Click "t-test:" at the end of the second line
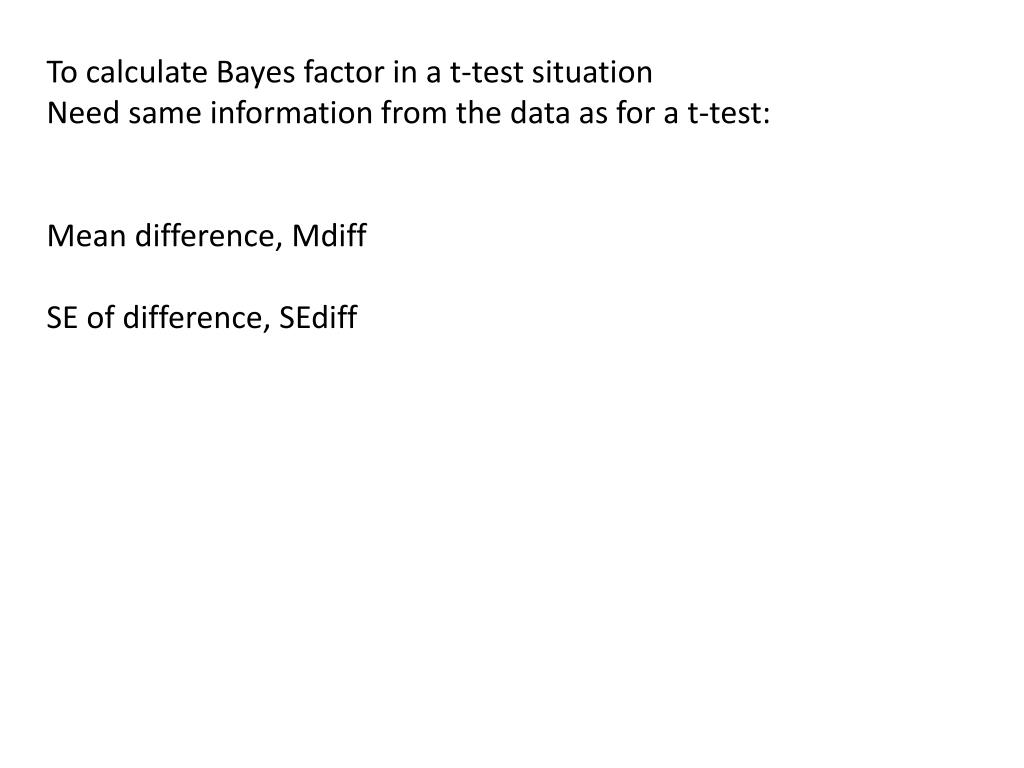Screen dimensions: 1024x768 [x=729, y=114]
